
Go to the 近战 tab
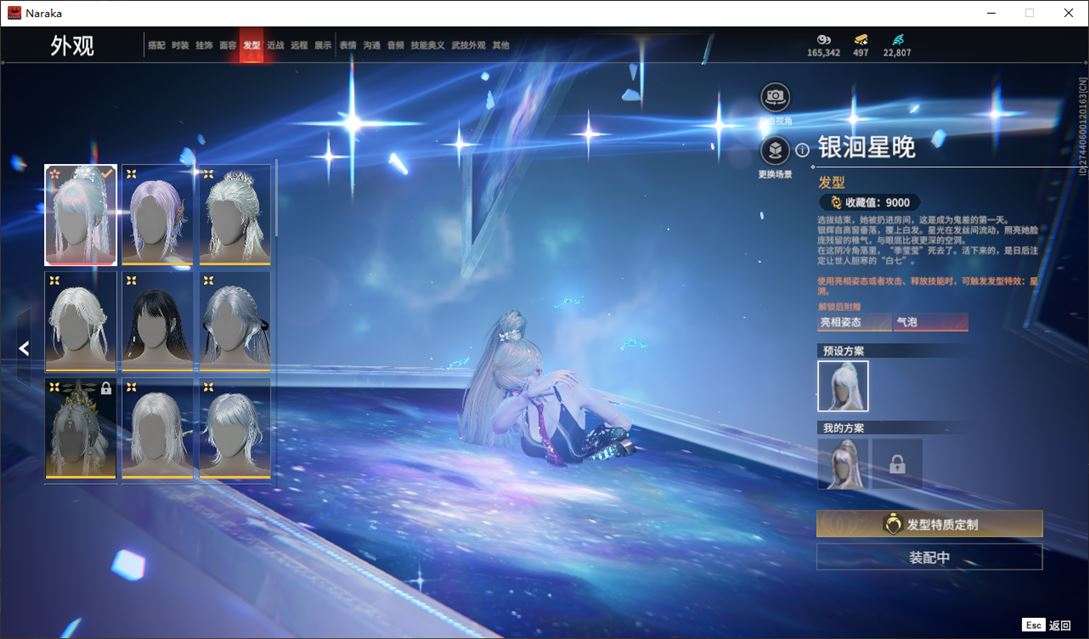point(275,45)
